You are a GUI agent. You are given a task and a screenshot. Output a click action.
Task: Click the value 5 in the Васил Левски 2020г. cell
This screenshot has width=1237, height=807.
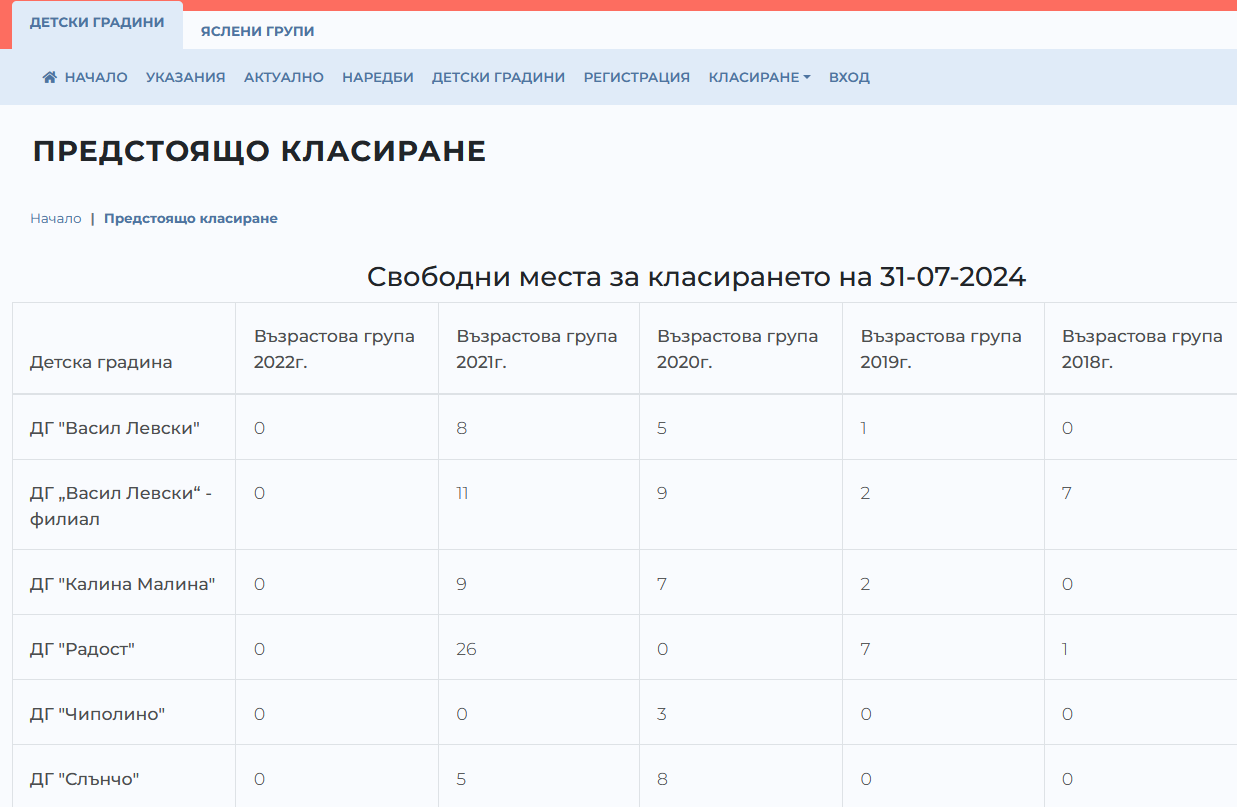(x=662, y=428)
